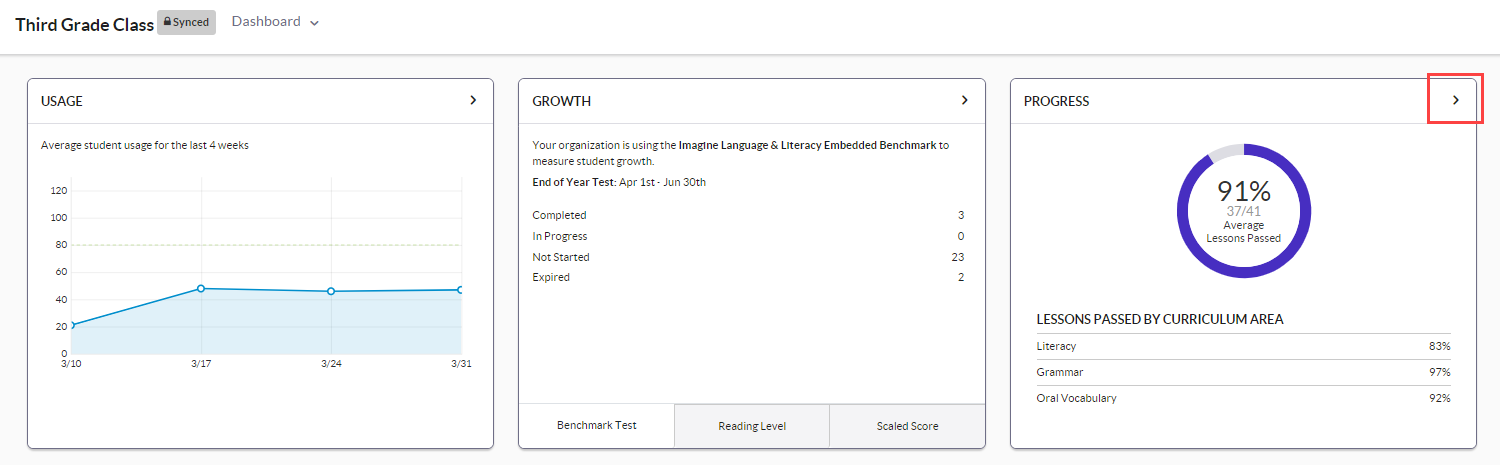The width and height of the screenshot is (1500, 465).
Task: Click the 3/24 data point on usage chart
Action: (331, 291)
